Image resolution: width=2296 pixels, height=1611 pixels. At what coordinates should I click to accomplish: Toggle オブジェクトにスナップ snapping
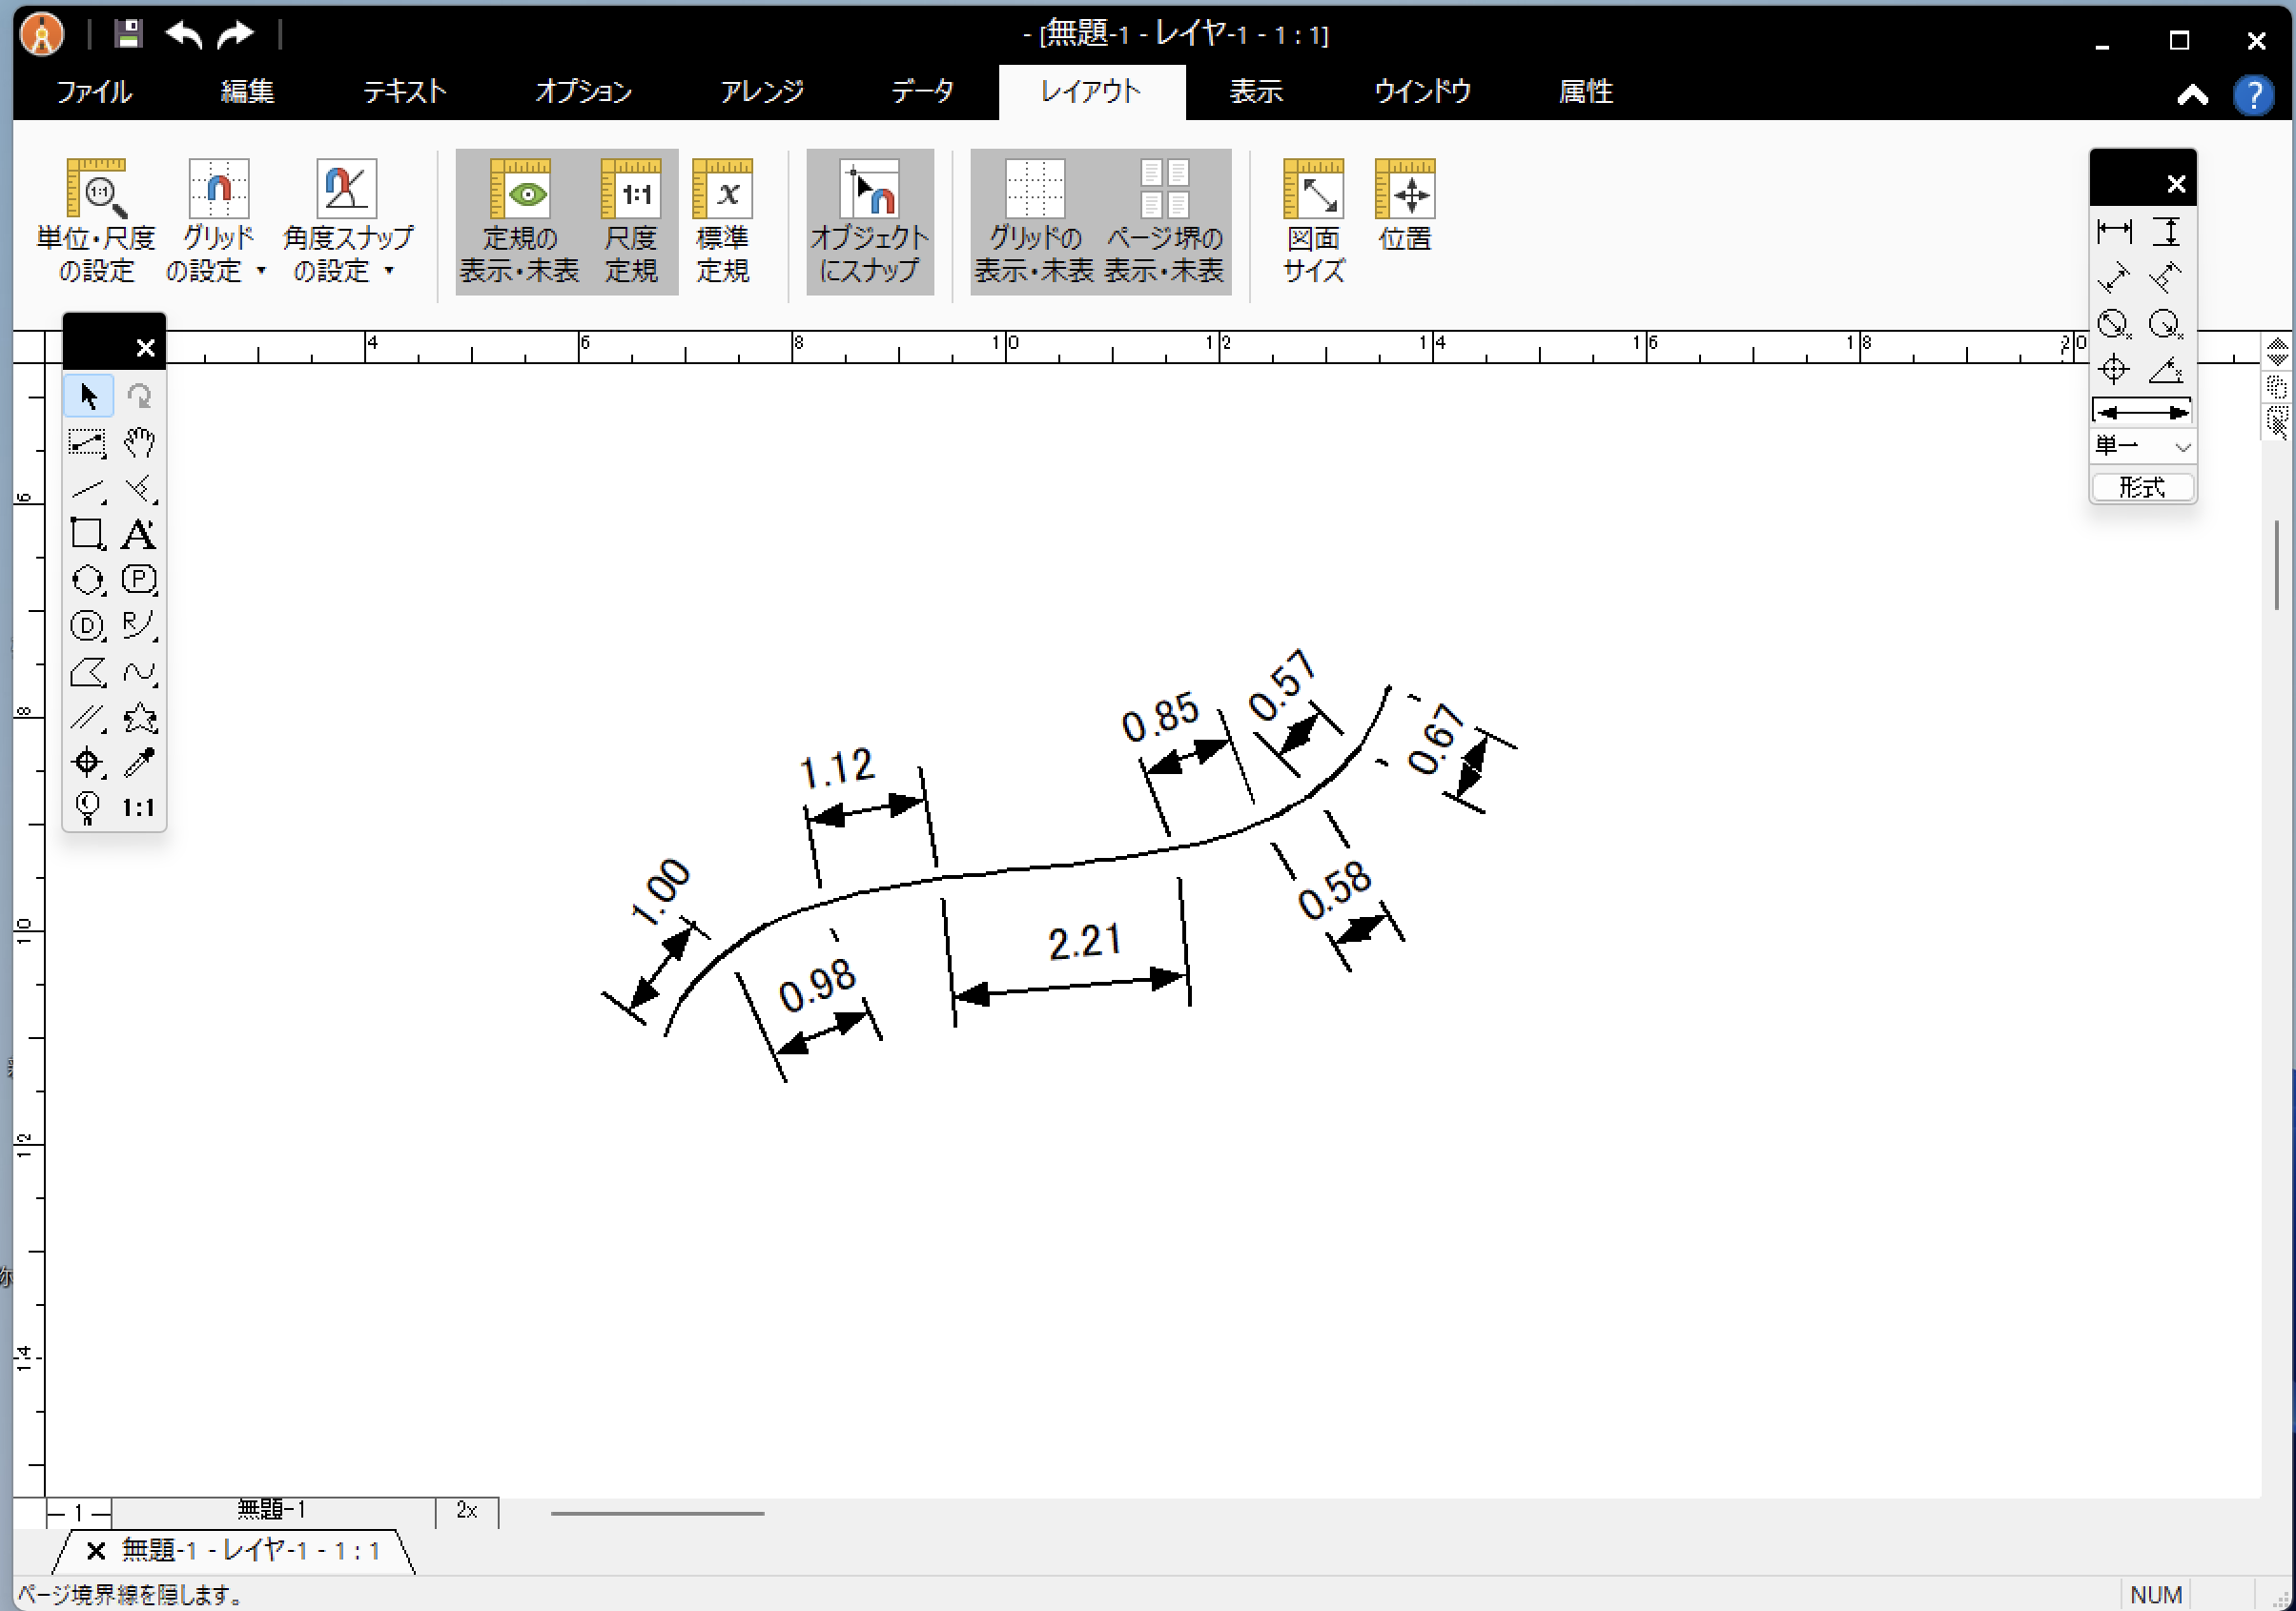tap(869, 222)
